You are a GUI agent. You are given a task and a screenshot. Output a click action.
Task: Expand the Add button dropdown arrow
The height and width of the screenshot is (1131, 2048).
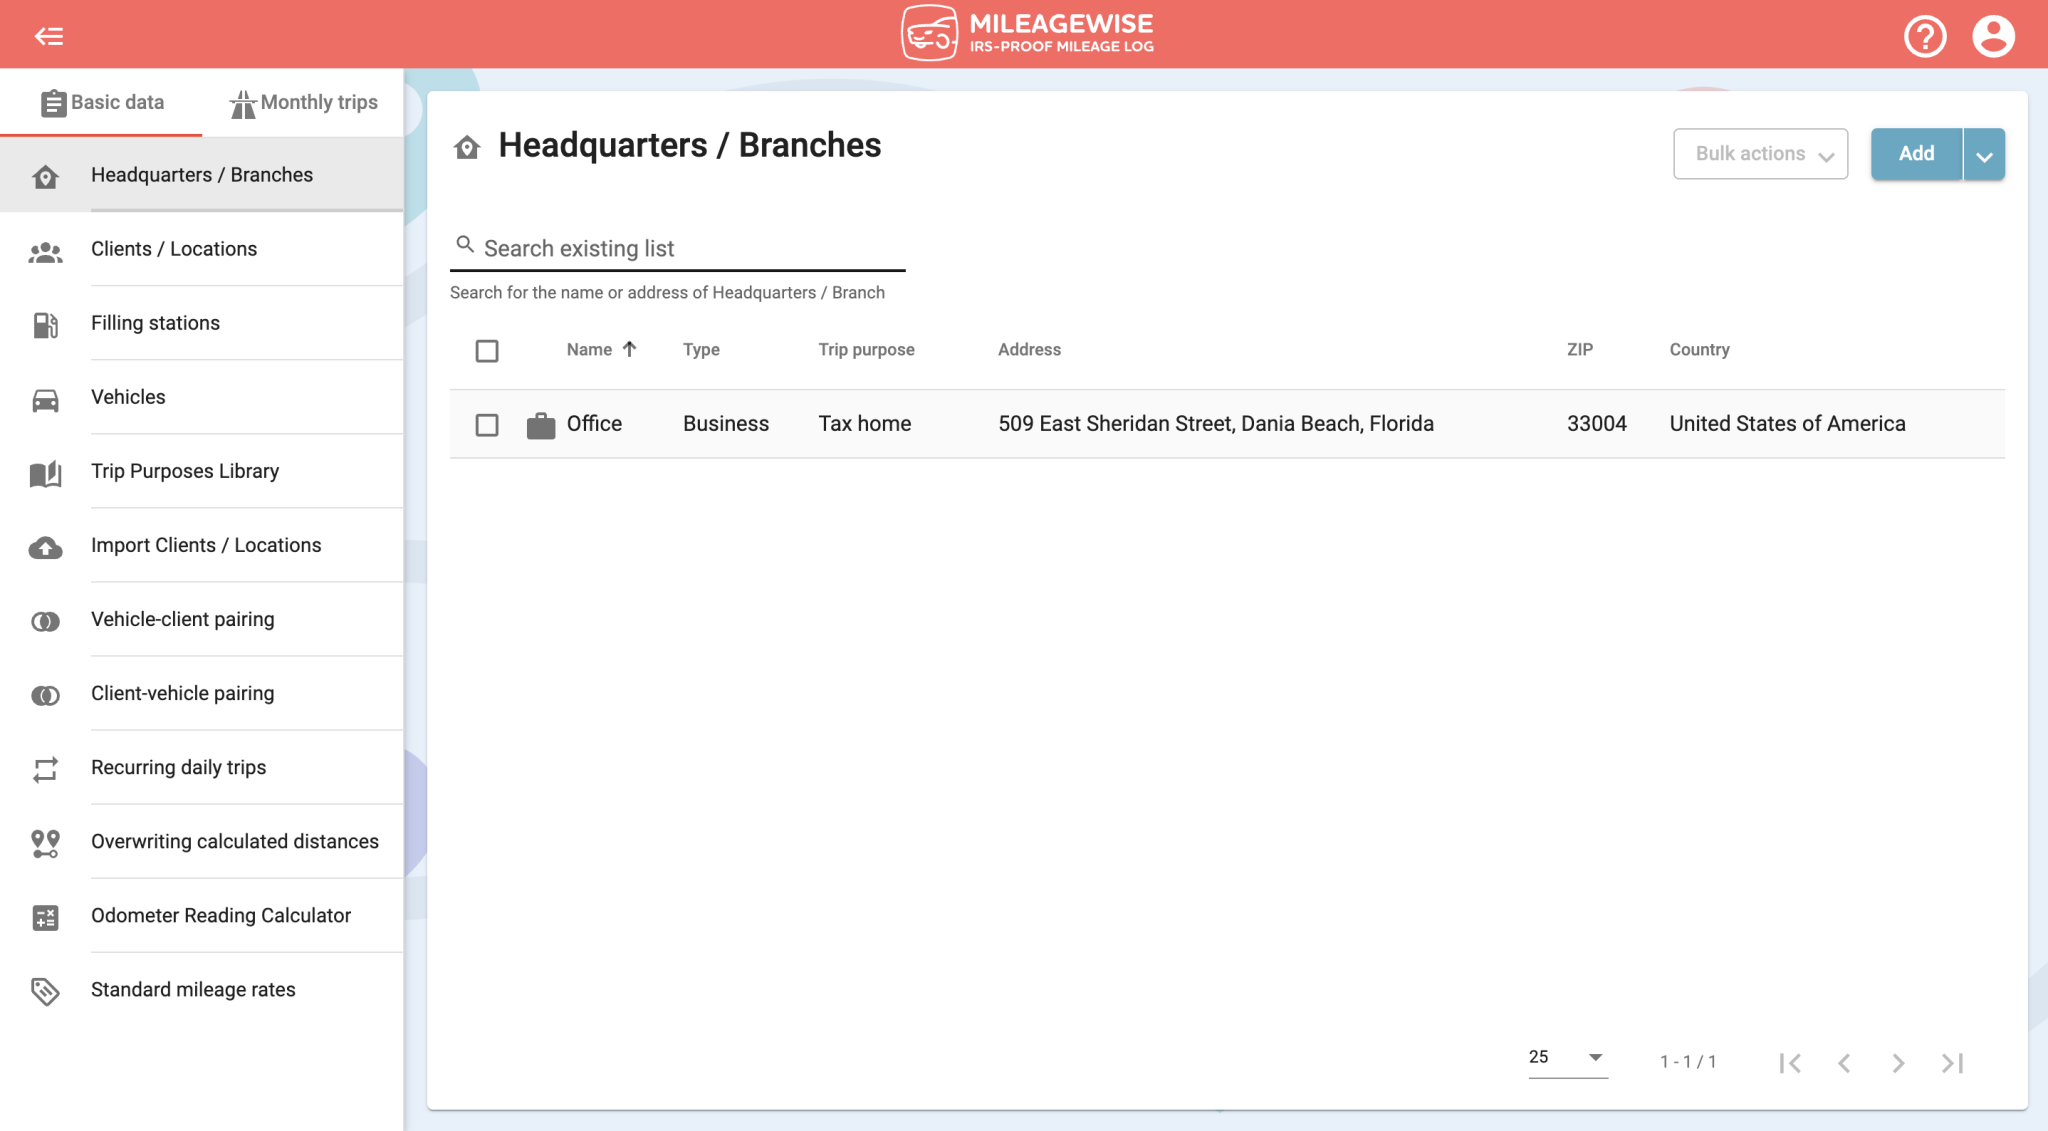[x=1984, y=153]
